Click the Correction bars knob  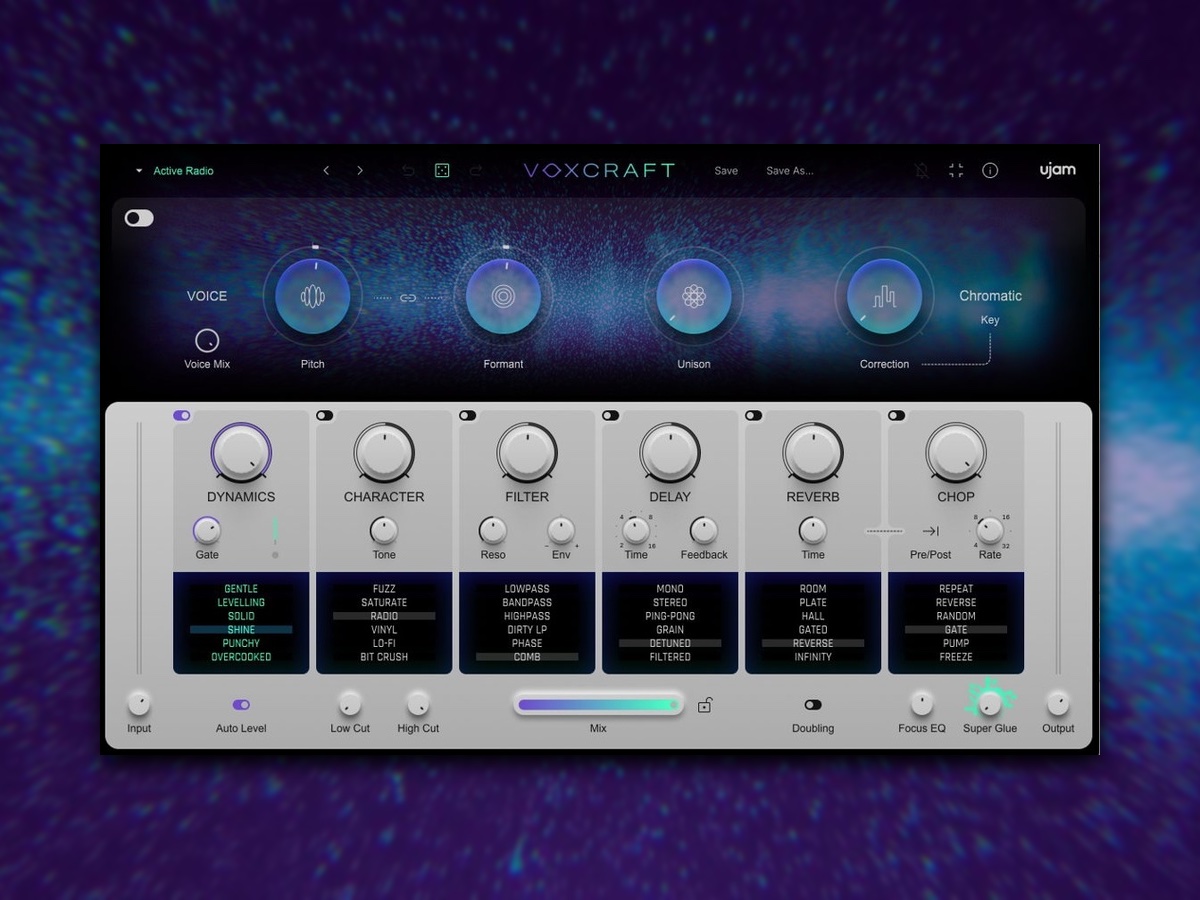(885, 296)
